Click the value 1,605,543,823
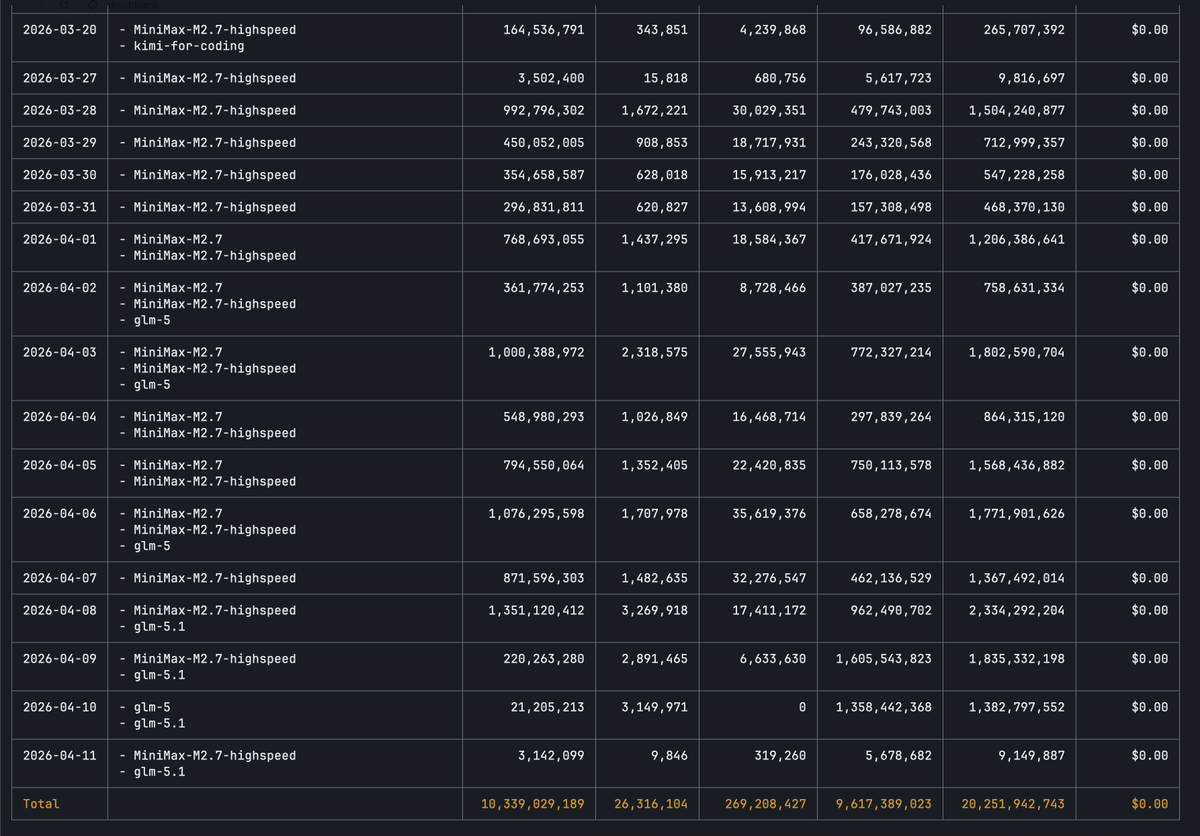Viewport: 1200px width, 836px height. (884, 659)
